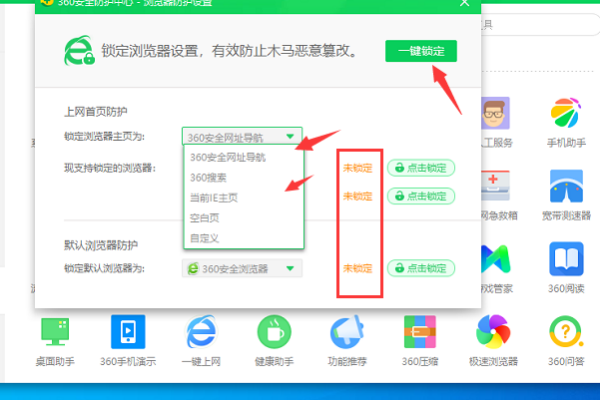Image resolution: width=600 pixels, height=400 pixels.
Task: Close the 浏览器防护设置 dialog
Action: click(x=465, y=3)
